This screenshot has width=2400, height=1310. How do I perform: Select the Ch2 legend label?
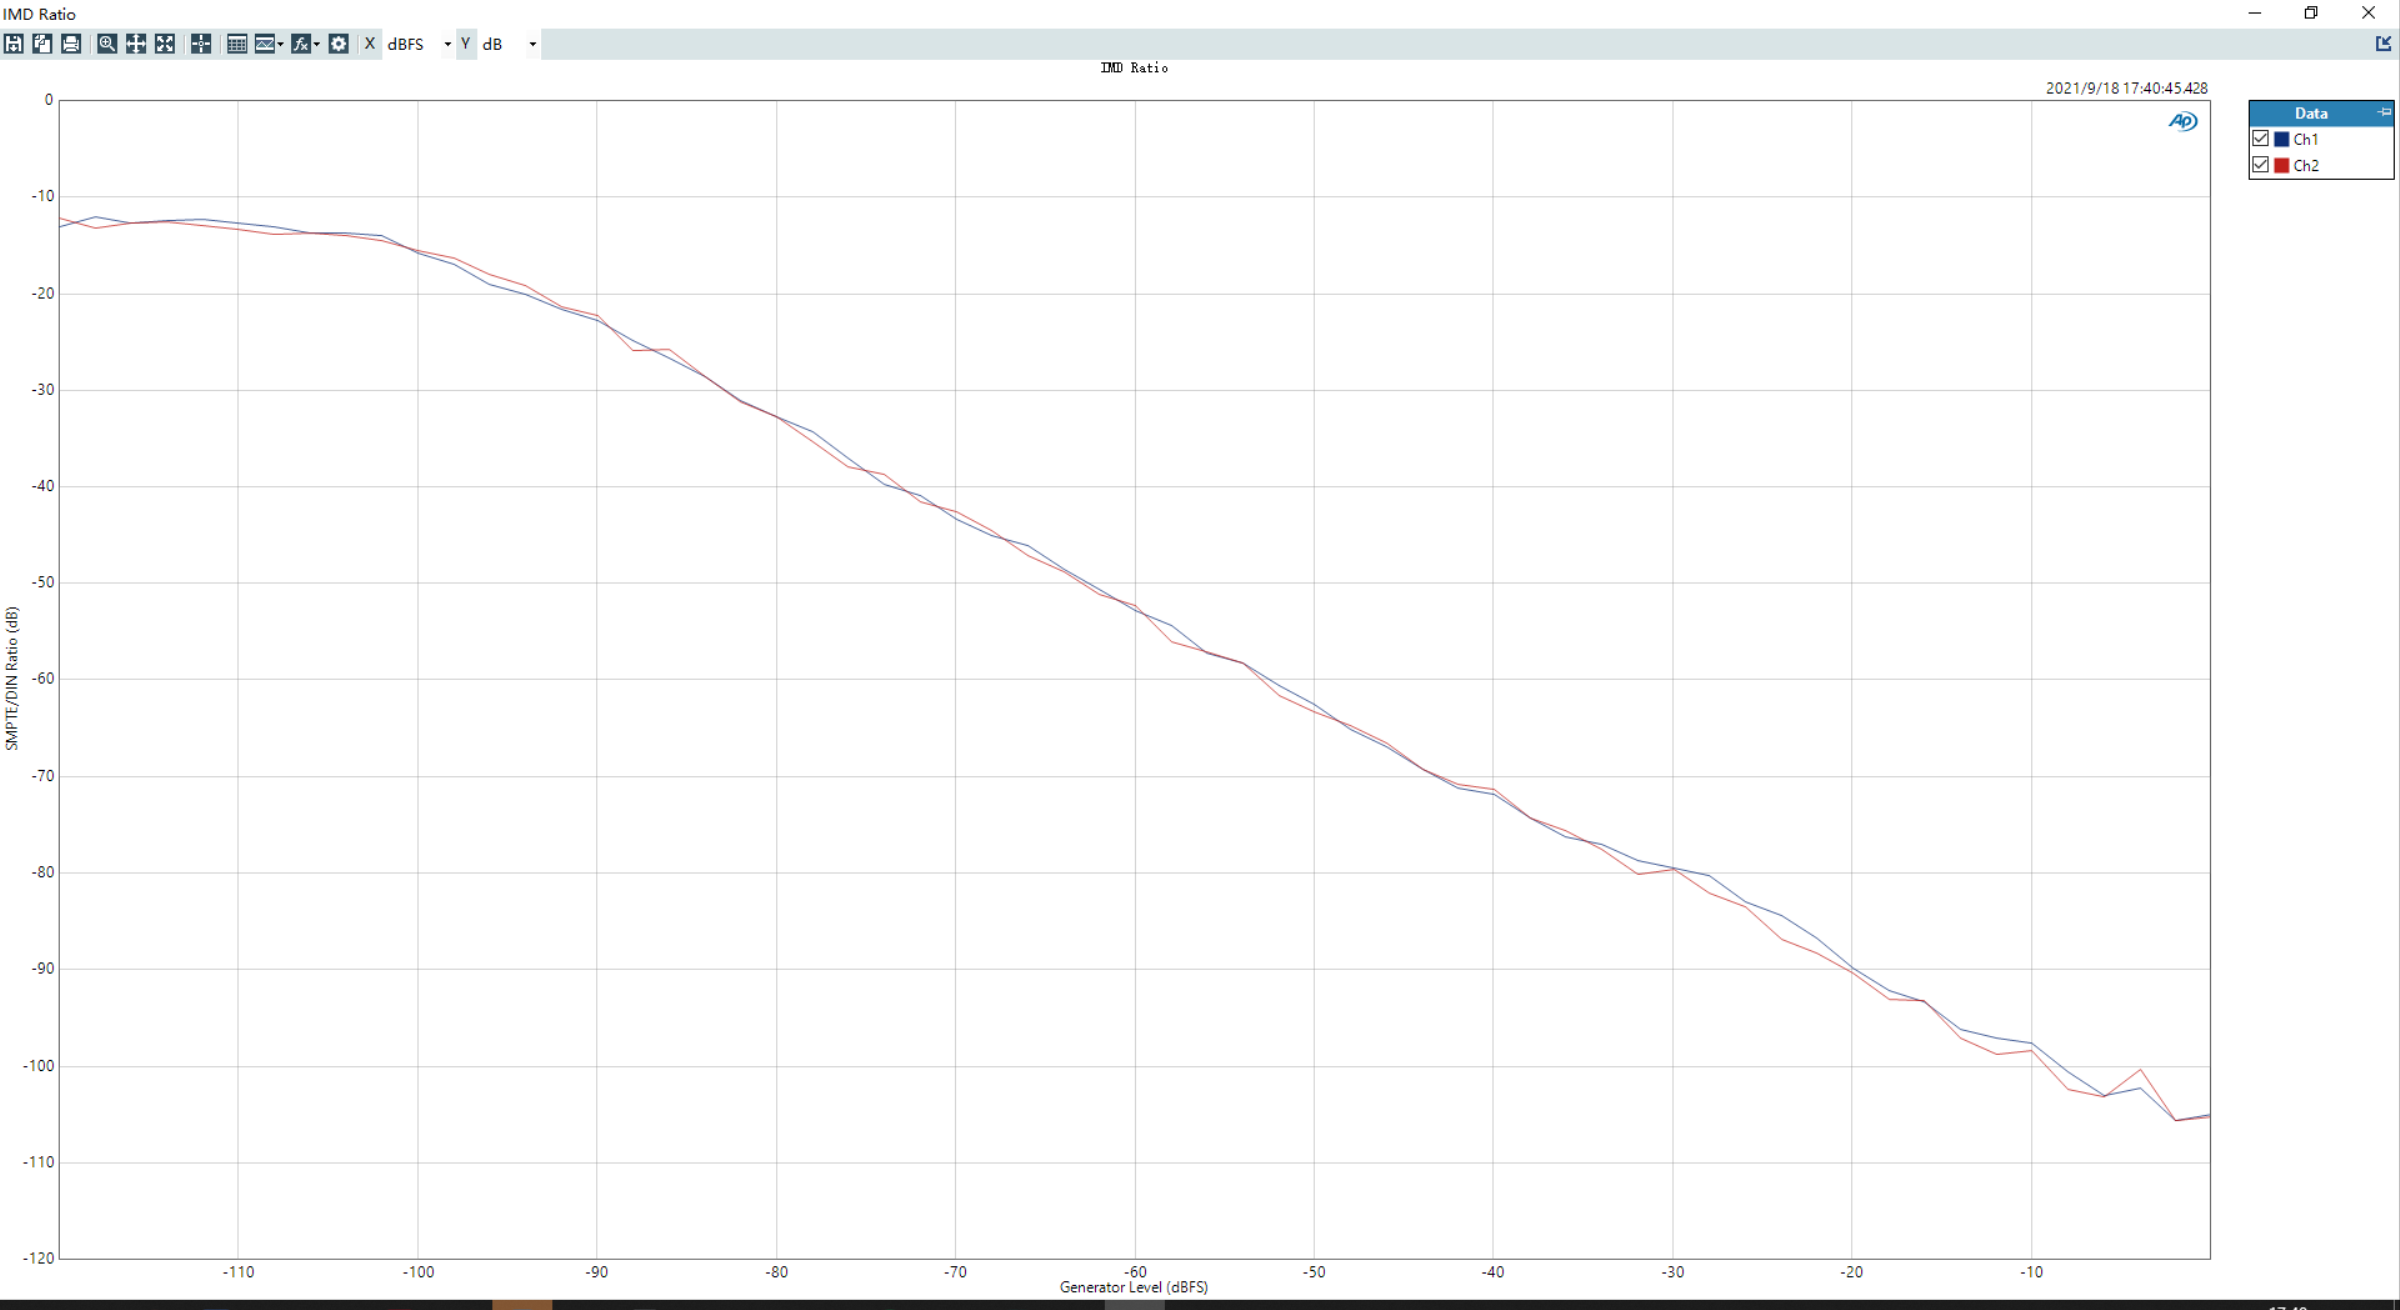(2306, 165)
